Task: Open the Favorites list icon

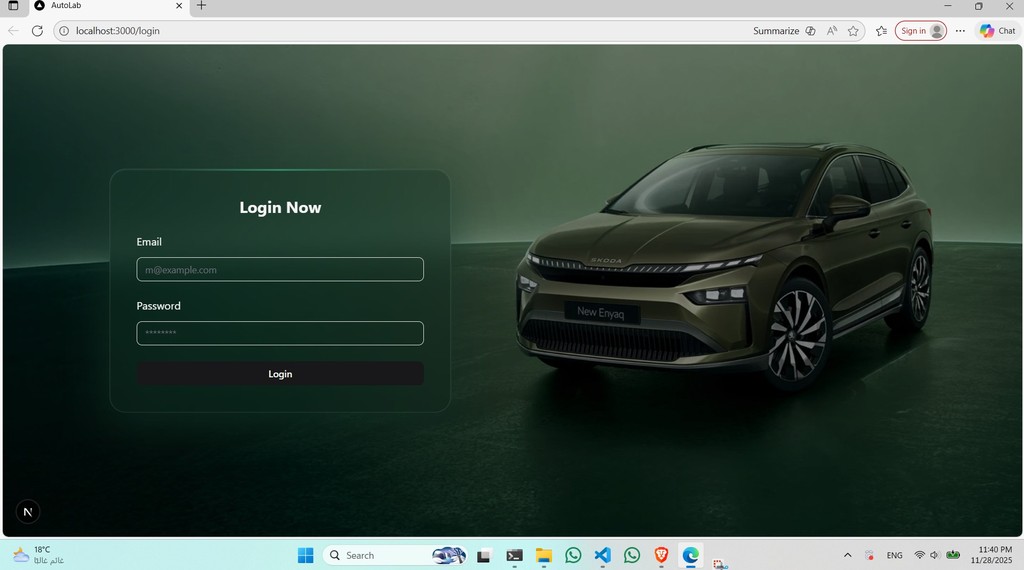Action: click(x=881, y=31)
